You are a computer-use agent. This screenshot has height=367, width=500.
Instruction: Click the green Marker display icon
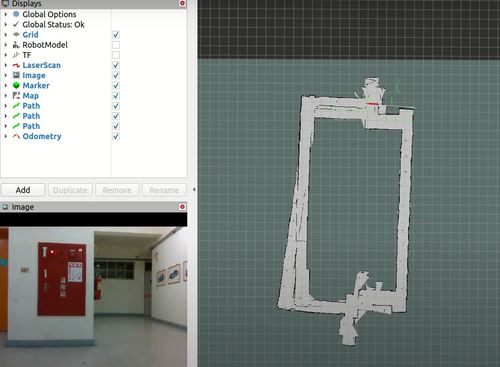pos(16,86)
